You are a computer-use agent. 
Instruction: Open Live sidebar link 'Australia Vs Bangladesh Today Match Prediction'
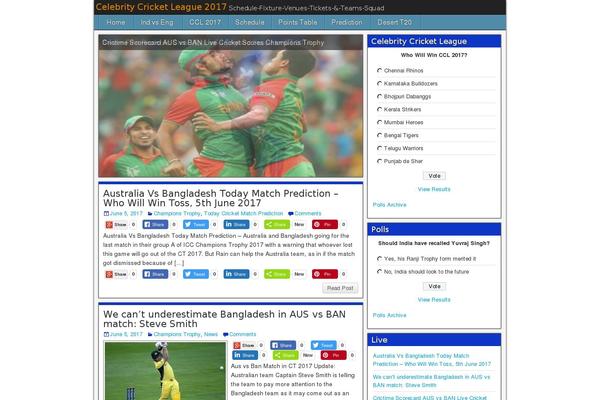tap(432, 360)
